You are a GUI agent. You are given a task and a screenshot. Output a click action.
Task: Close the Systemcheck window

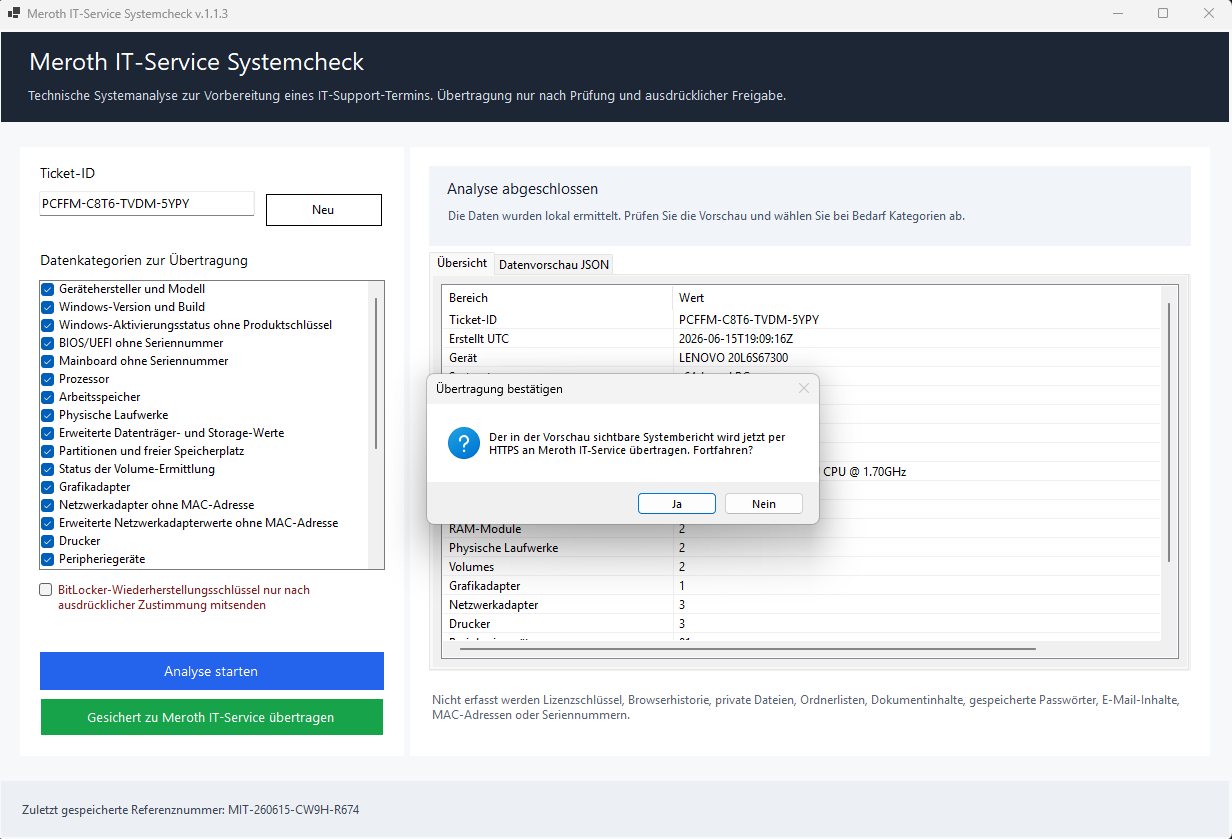[1209, 14]
